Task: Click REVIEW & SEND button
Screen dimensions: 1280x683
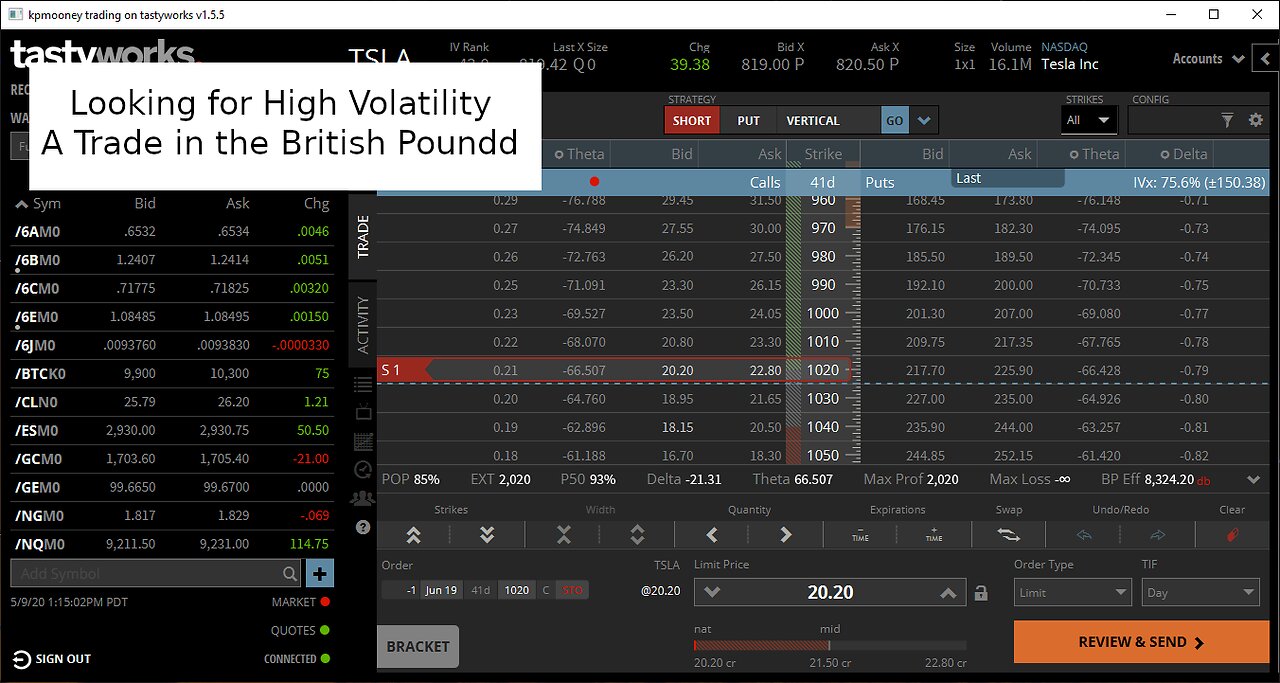Action: tap(1140, 642)
